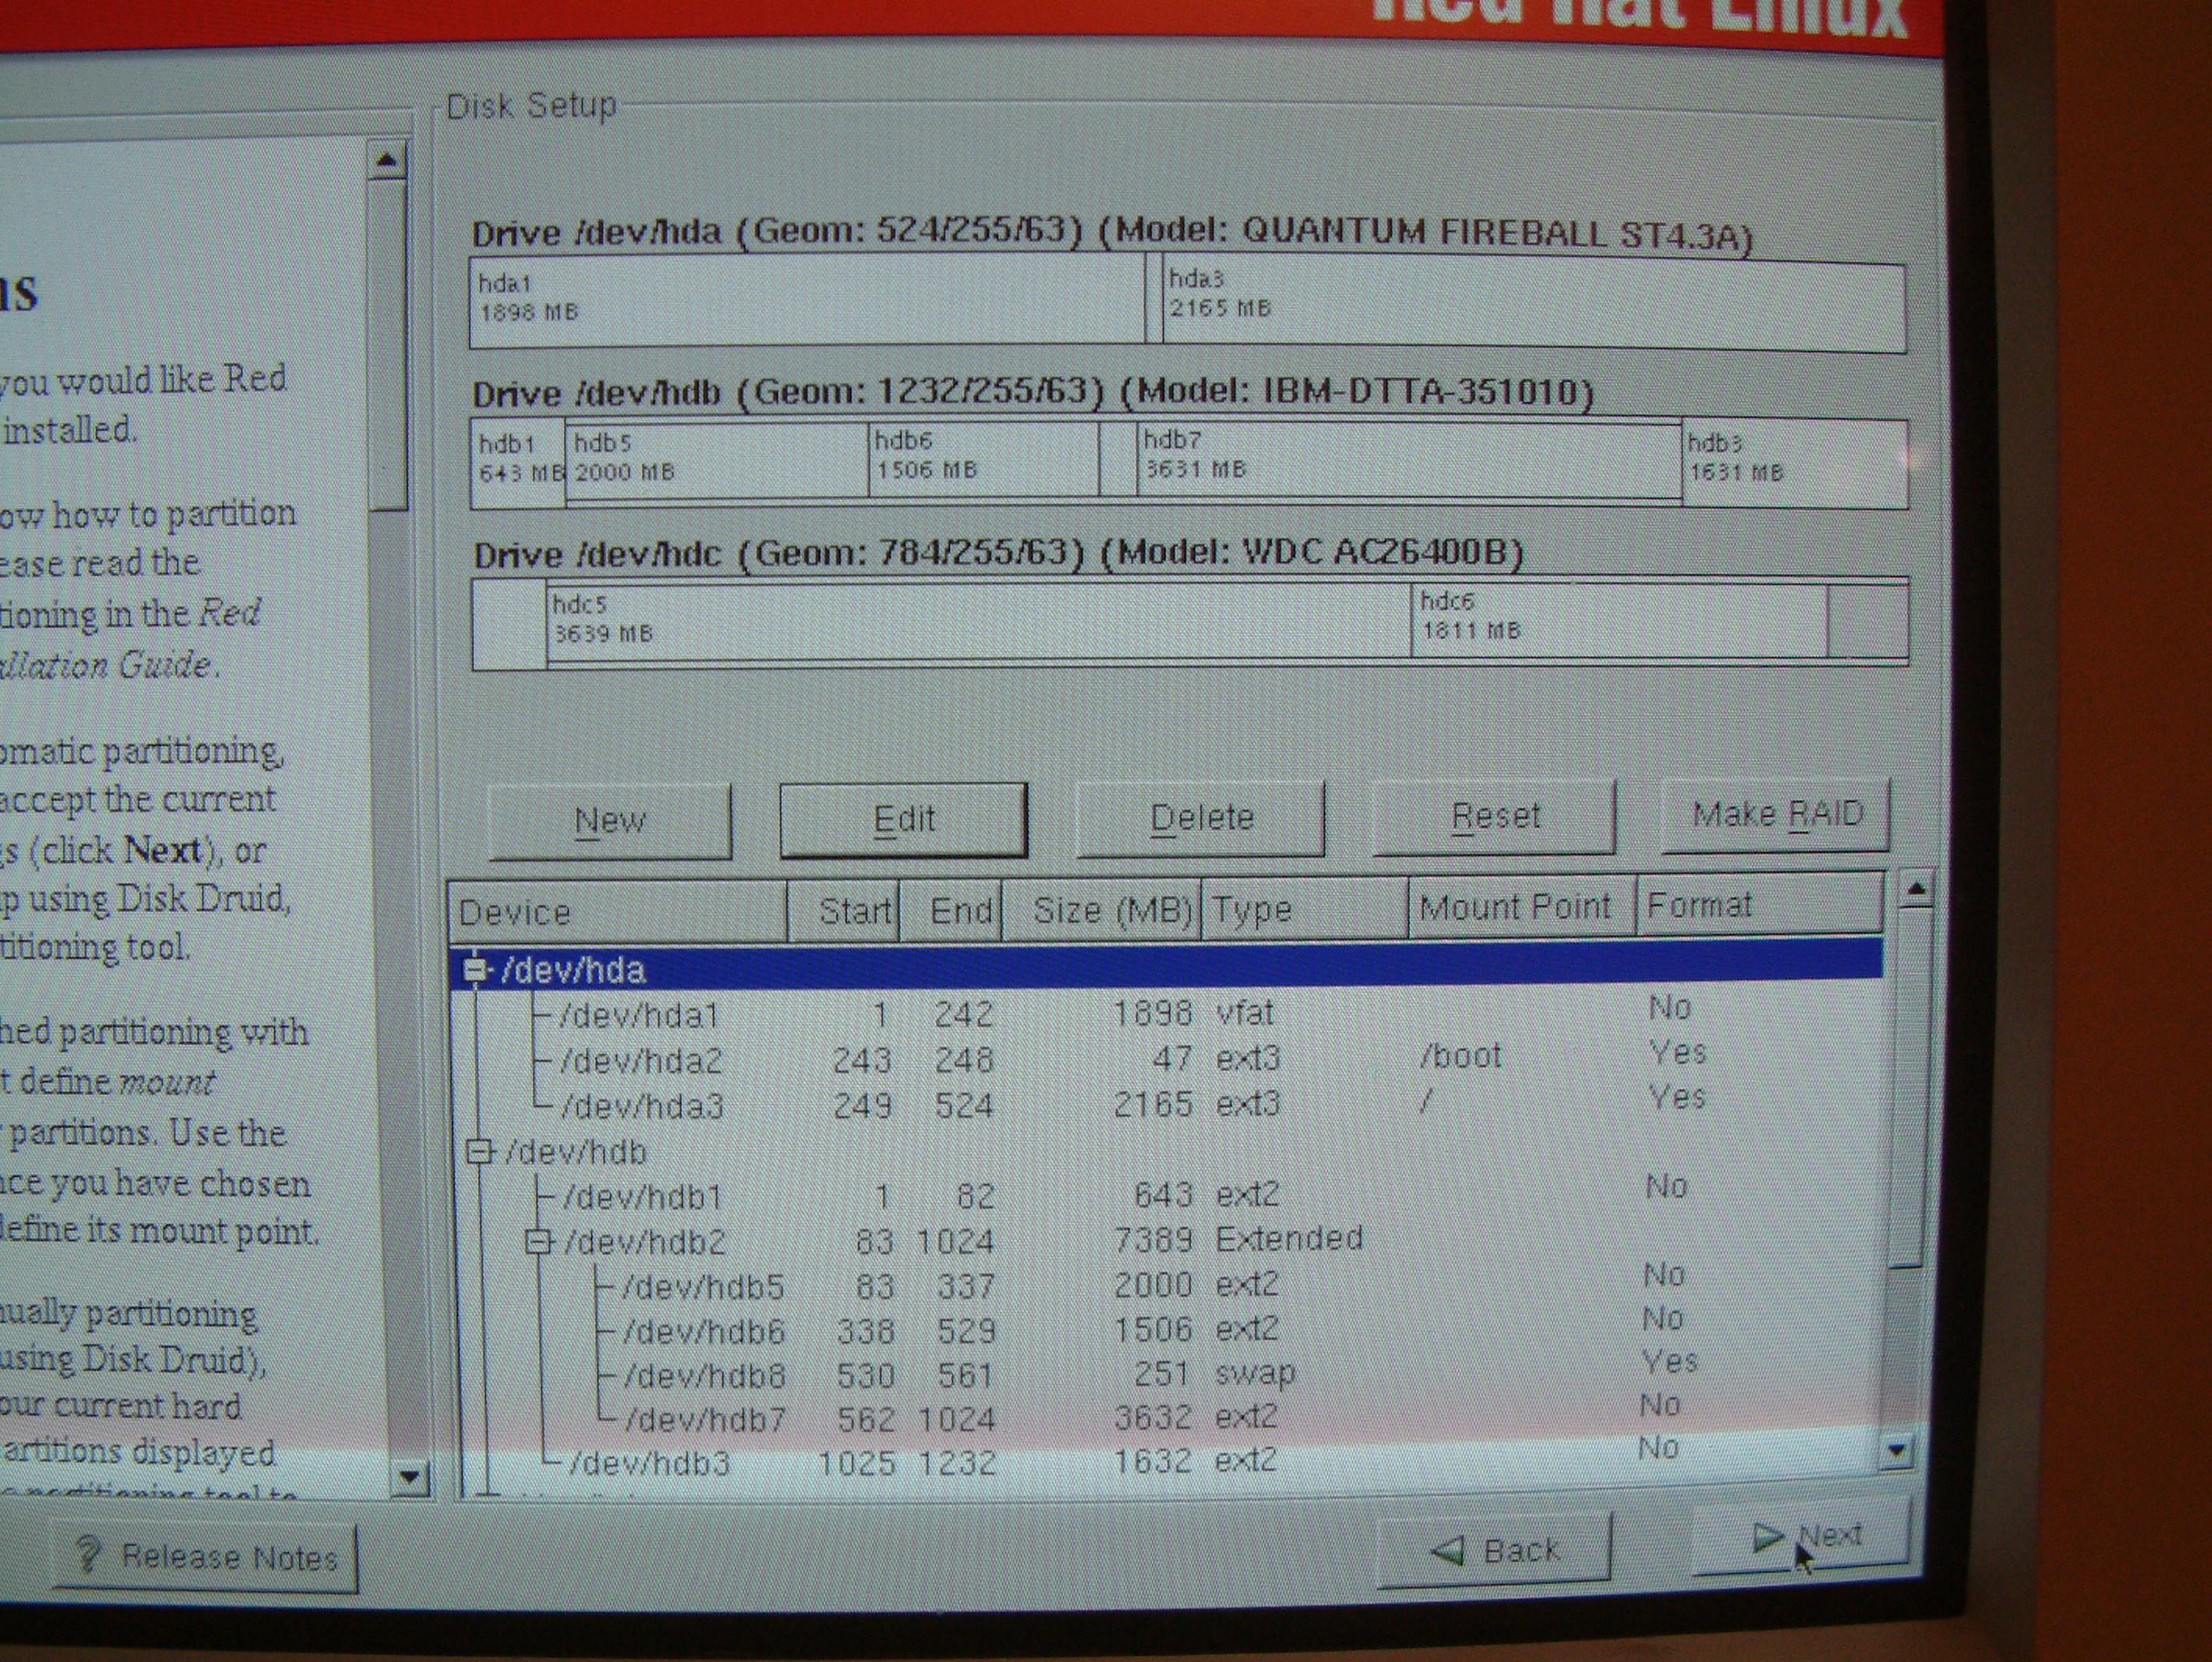Image resolution: width=2212 pixels, height=1662 pixels.
Task: Click the /boot mount point cell
Action: [x=1460, y=1056]
